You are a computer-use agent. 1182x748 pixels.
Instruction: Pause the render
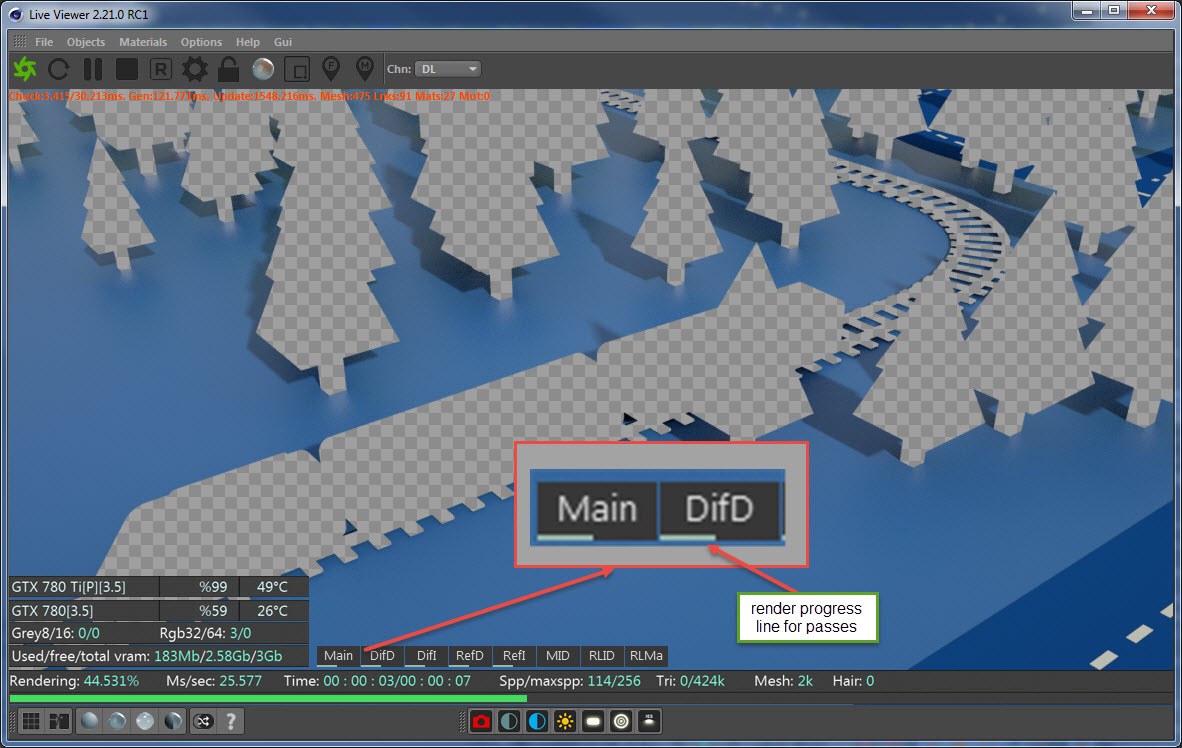(93, 69)
